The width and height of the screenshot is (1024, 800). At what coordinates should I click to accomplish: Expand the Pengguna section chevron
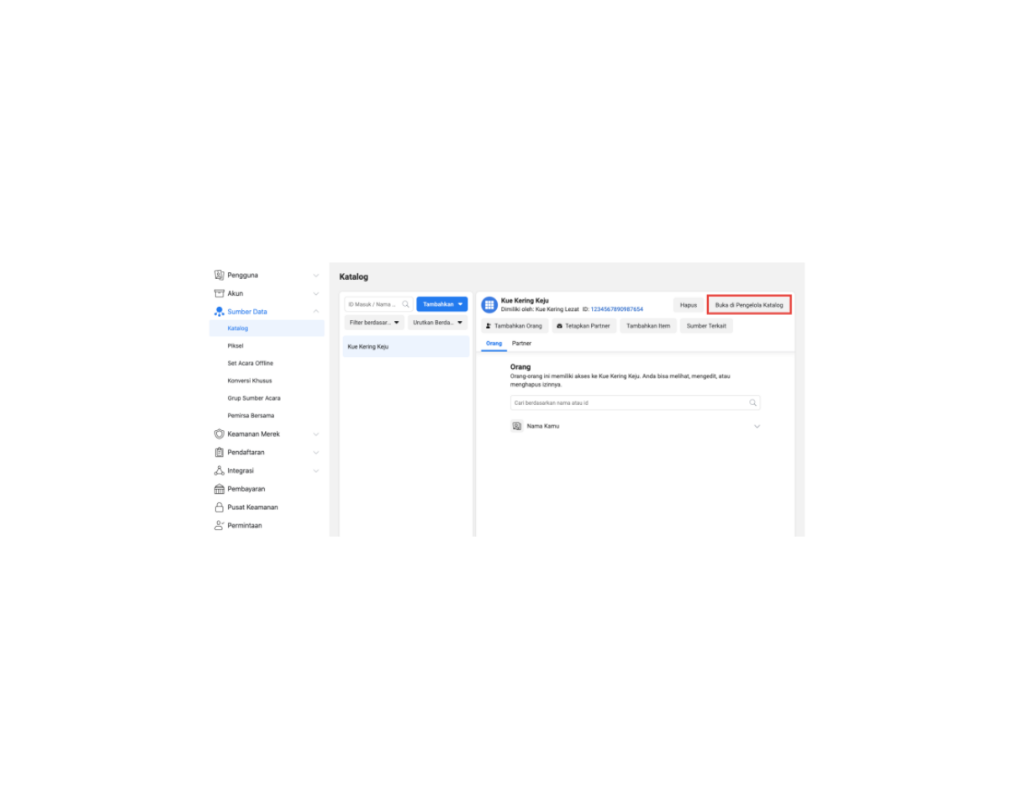click(316, 275)
